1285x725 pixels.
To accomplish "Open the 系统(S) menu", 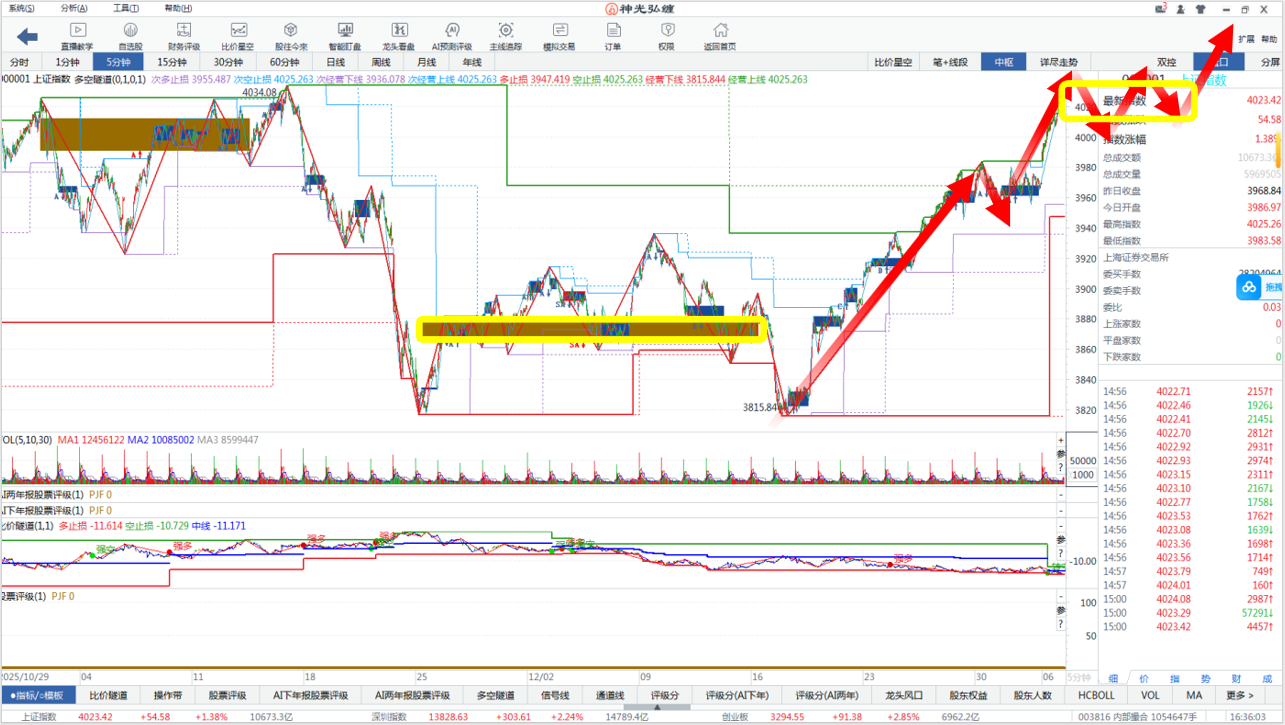I will click(21, 8).
